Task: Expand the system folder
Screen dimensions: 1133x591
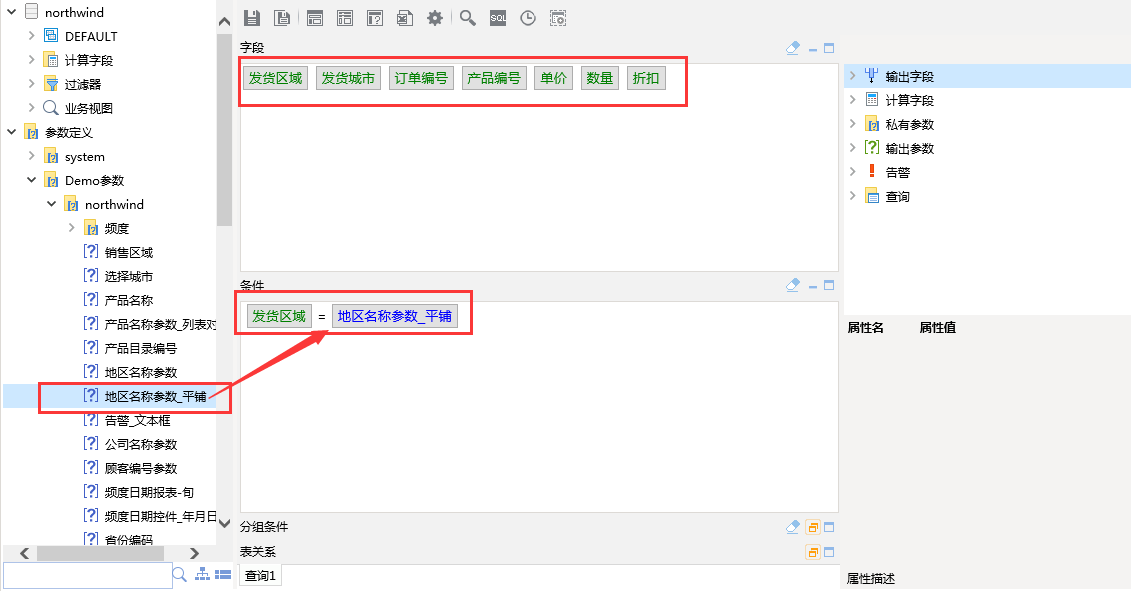Action: [31, 155]
